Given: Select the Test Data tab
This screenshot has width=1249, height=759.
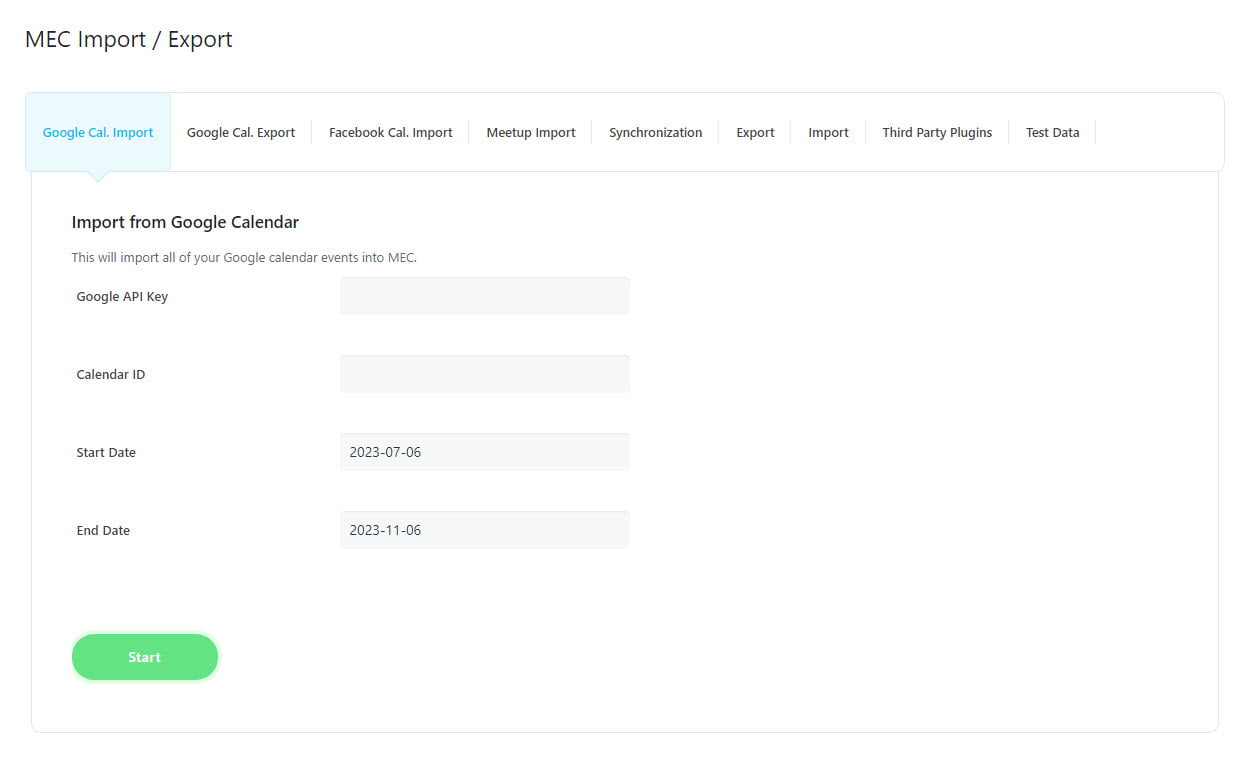Looking at the screenshot, I should tap(1052, 132).
